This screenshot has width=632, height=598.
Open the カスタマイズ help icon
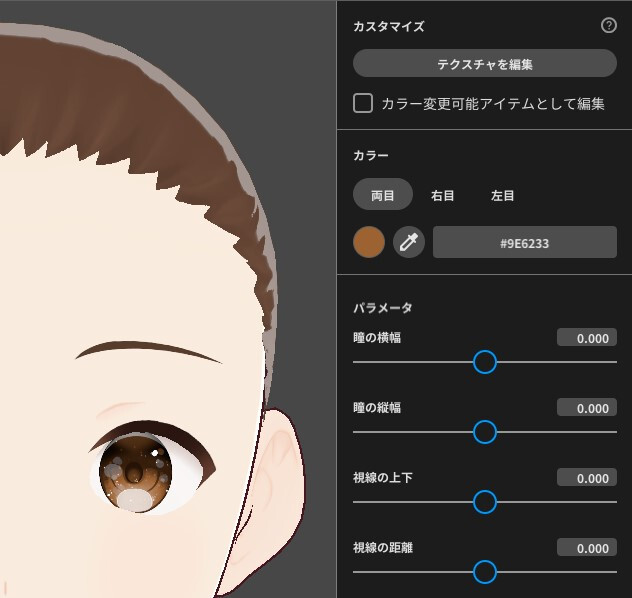click(608, 27)
